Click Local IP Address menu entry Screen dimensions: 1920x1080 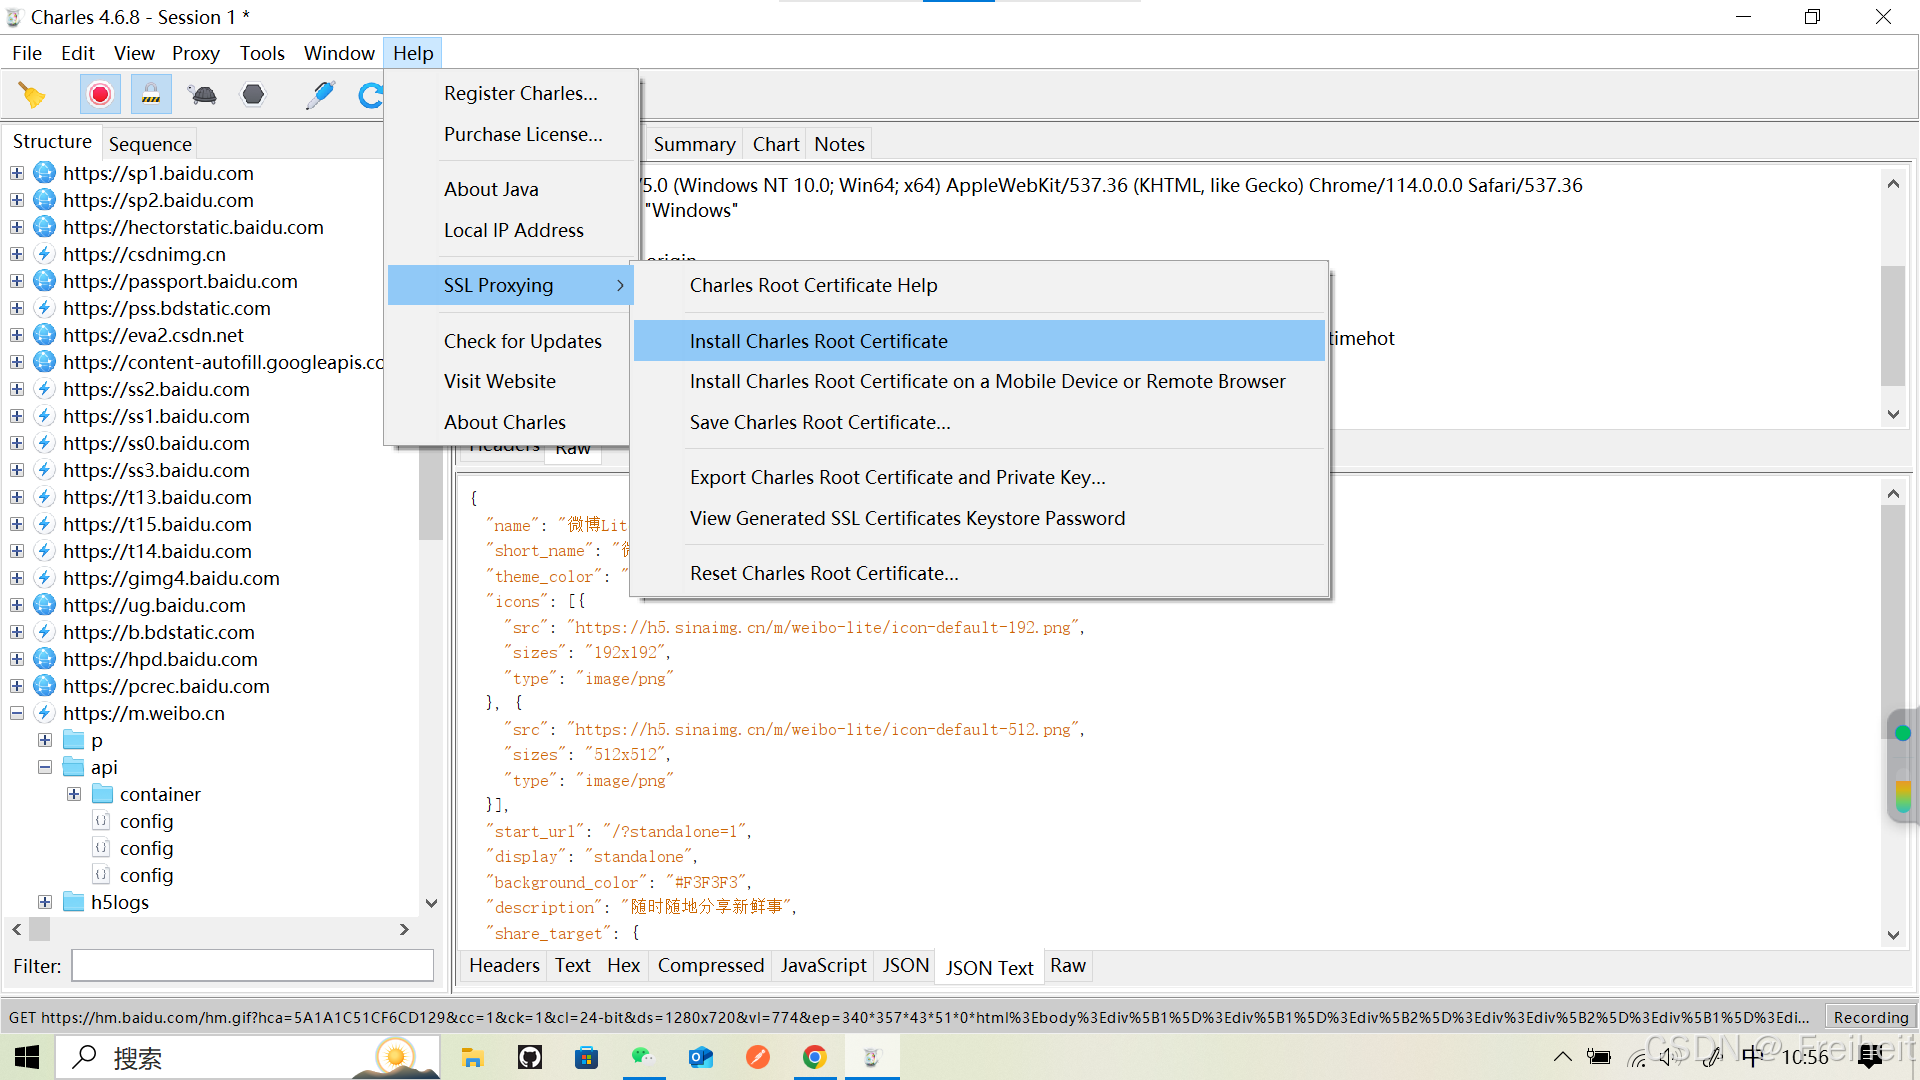click(x=512, y=230)
